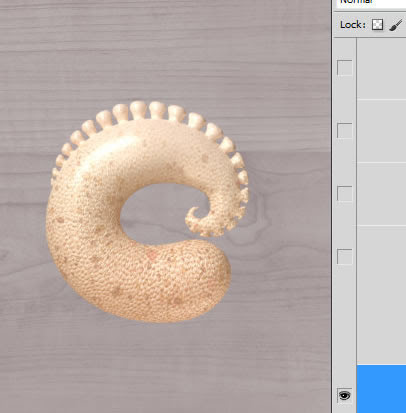Screen dimensions: 406x413
Task: Open the Normal blend mode dropdown
Action: (x=371, y=3)
